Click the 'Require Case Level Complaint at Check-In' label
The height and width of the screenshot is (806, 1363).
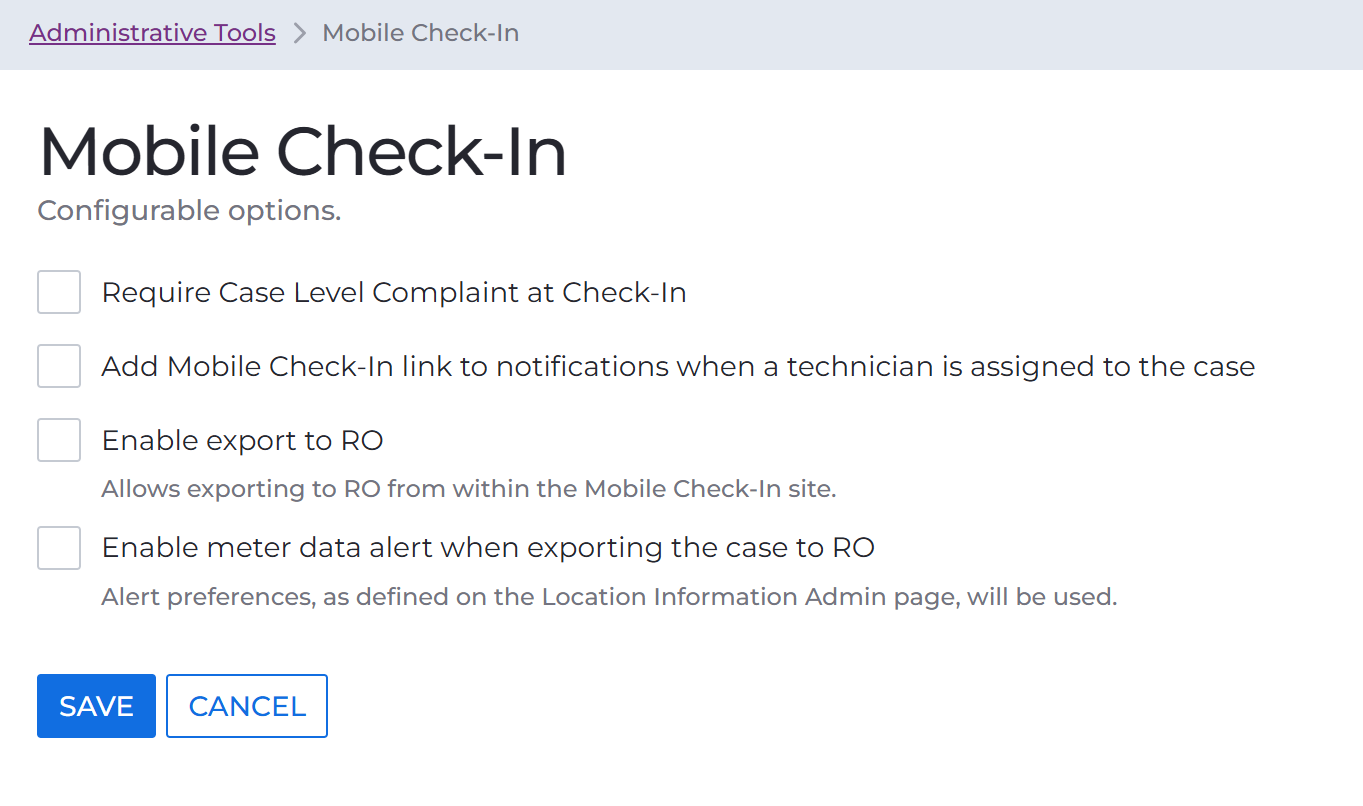[394, 293]
